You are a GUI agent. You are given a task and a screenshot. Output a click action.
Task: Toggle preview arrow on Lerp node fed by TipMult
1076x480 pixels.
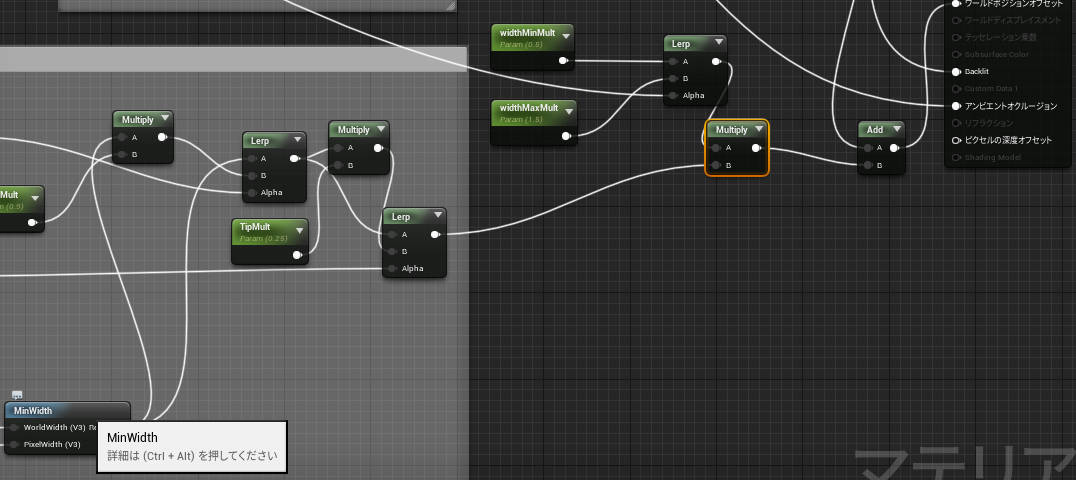tap(298, 140)
